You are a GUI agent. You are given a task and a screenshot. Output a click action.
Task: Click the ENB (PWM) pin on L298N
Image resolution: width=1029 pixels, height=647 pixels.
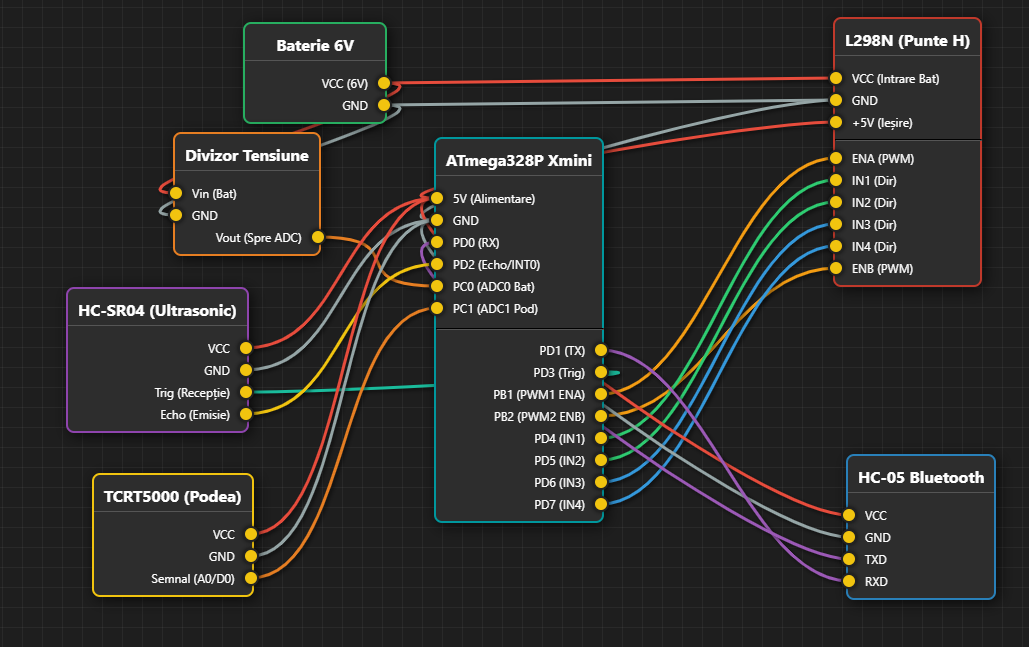[x=835, y=268]
